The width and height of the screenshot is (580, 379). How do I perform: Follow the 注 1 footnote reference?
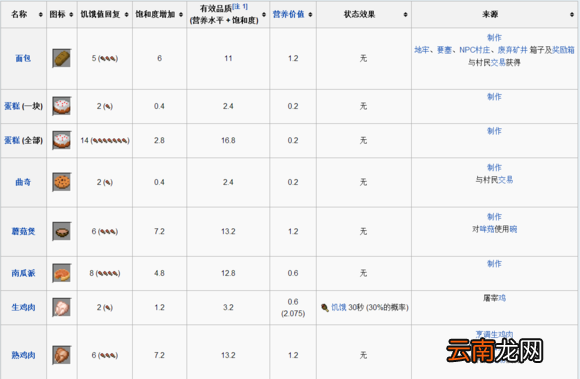point(240,7)
